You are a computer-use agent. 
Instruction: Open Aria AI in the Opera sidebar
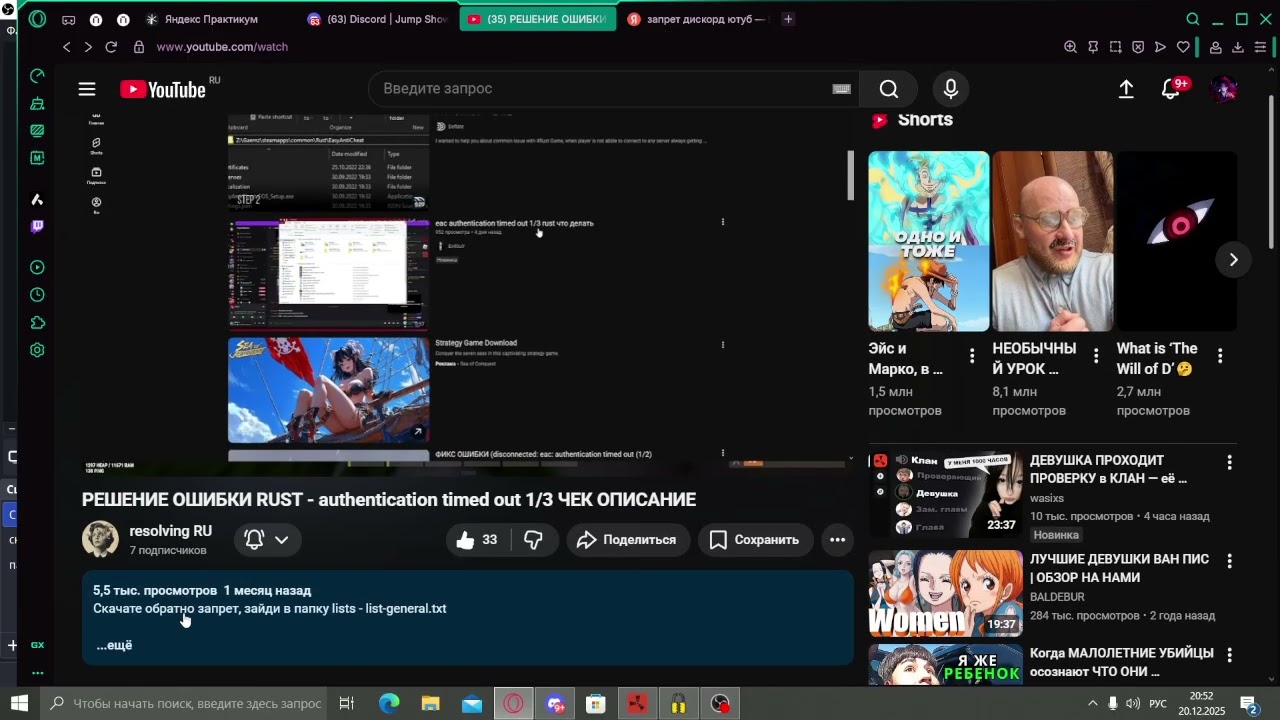37,199
